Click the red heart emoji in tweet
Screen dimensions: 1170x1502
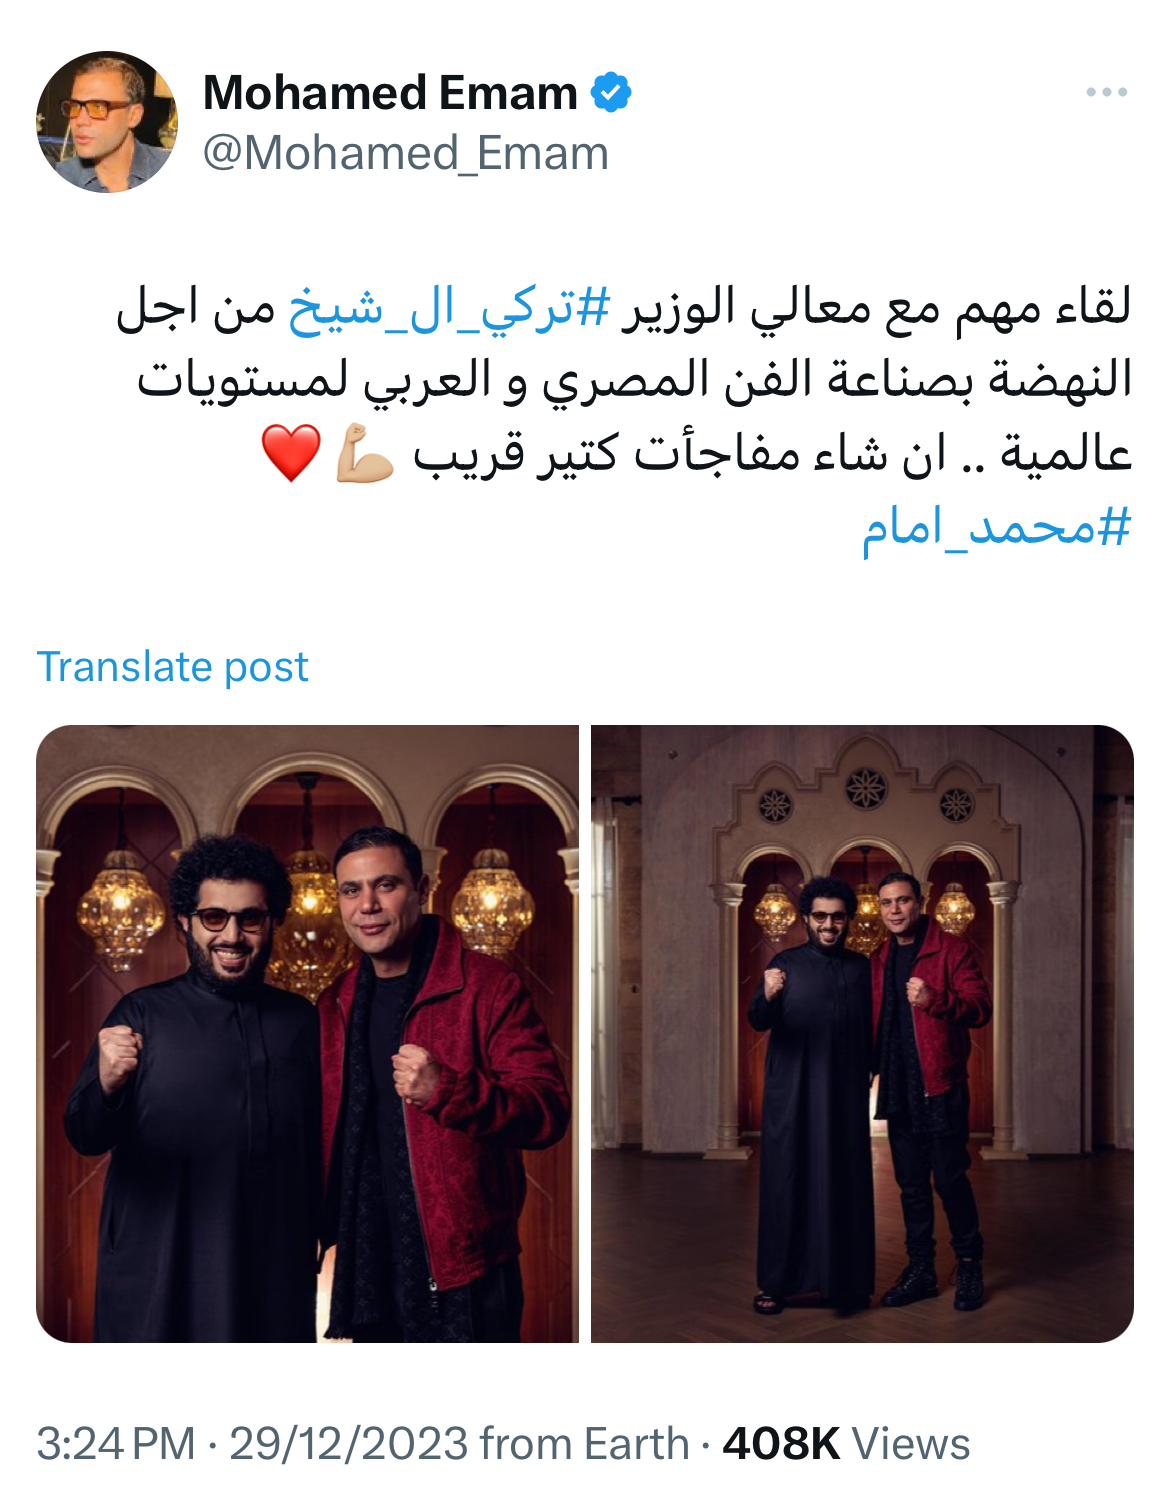pyautogui.click(x=291, y=453)
